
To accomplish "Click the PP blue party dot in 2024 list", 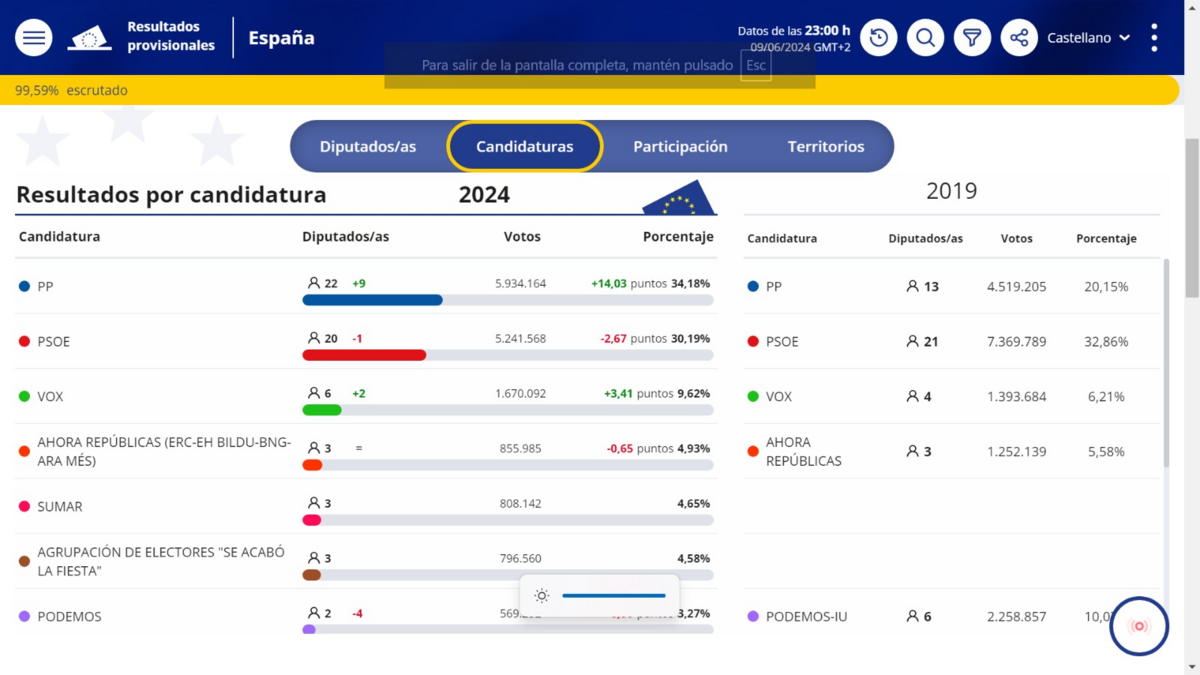I will click(x=25, y=286).
